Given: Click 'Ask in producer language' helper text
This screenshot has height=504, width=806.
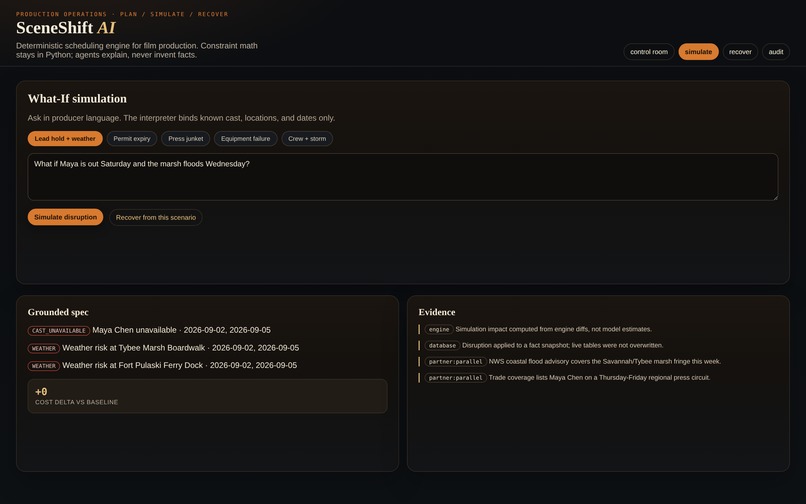Looking at the screenshot, I should pyautogui.click(x=181, y=118).
